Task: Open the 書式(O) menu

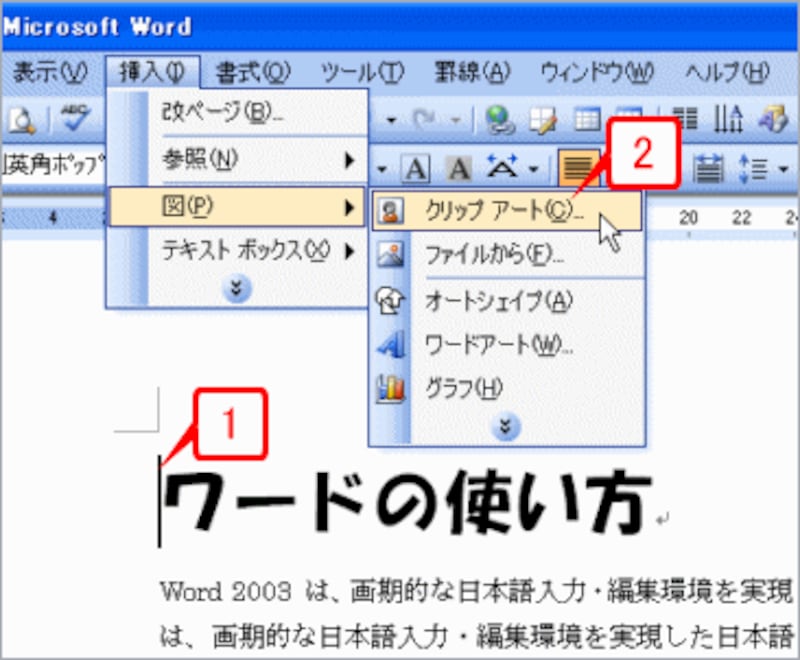Action: tap(253, 72)
